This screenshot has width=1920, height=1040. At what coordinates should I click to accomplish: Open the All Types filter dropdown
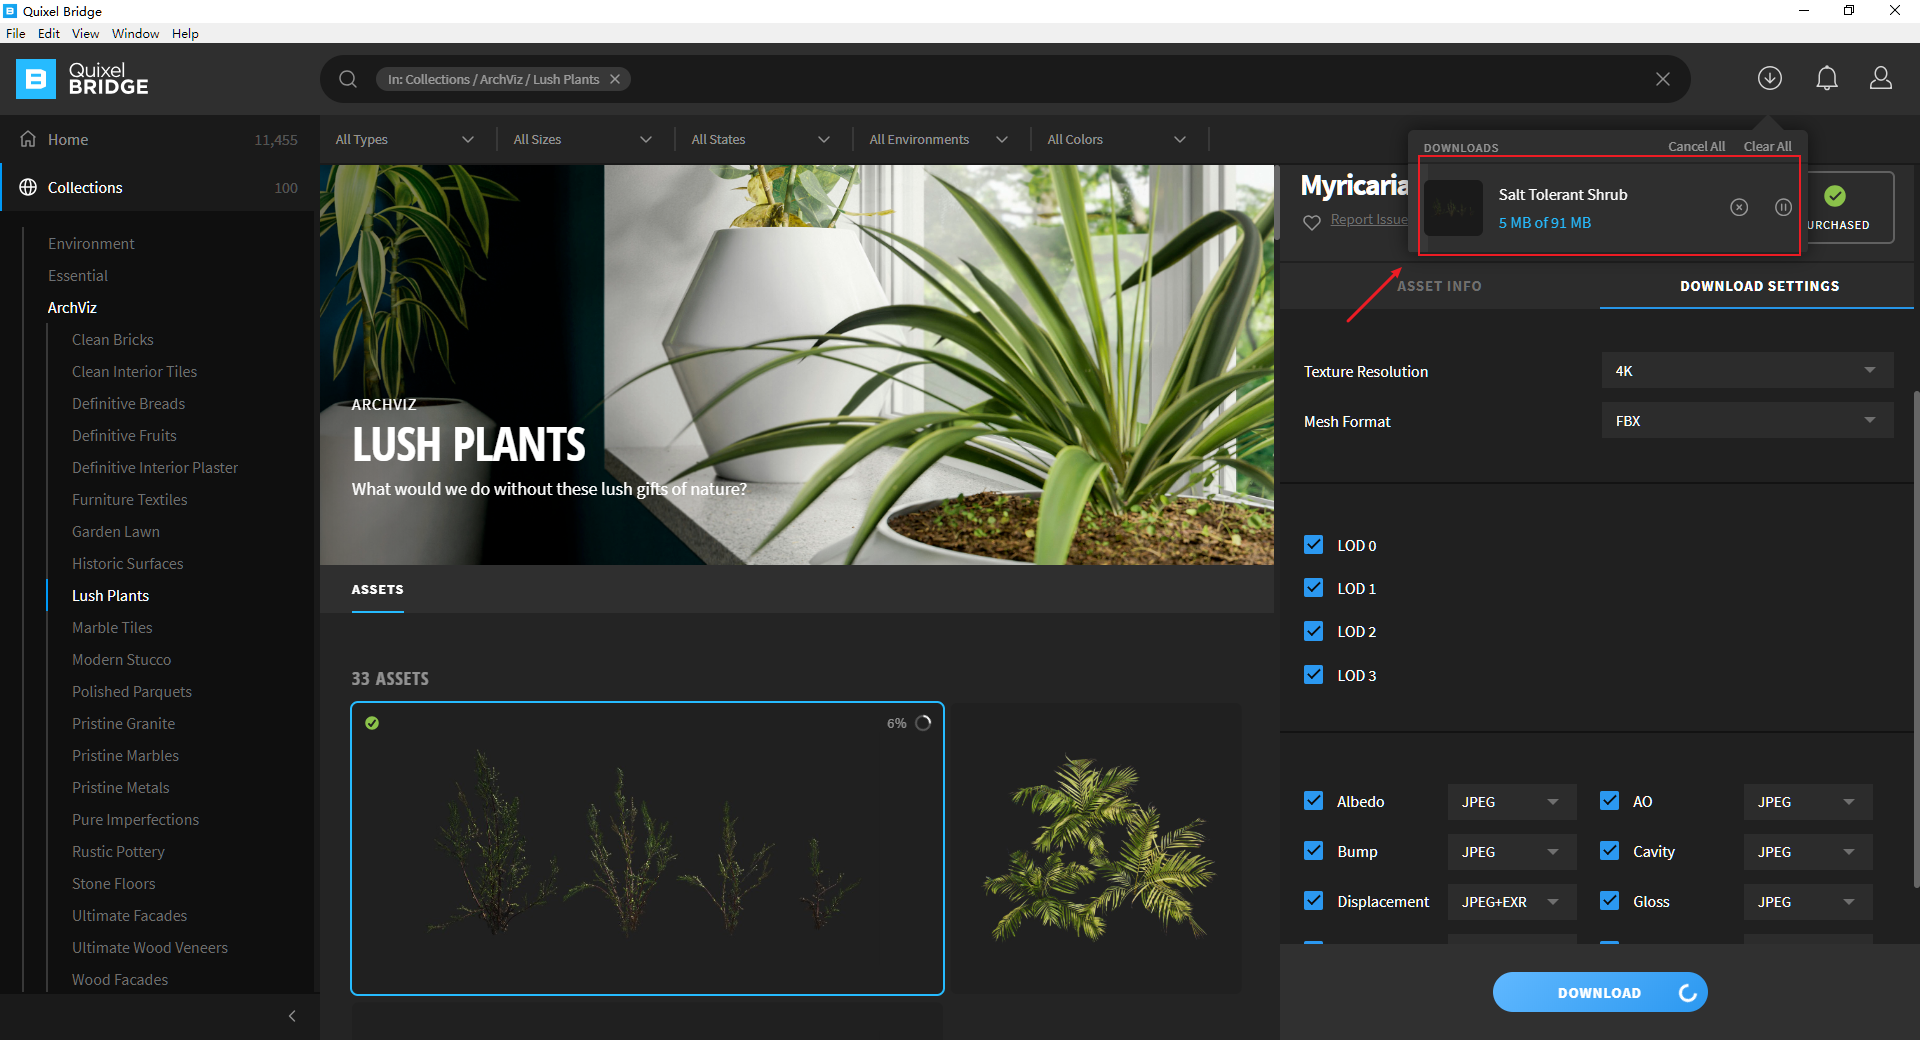(405, 139)
